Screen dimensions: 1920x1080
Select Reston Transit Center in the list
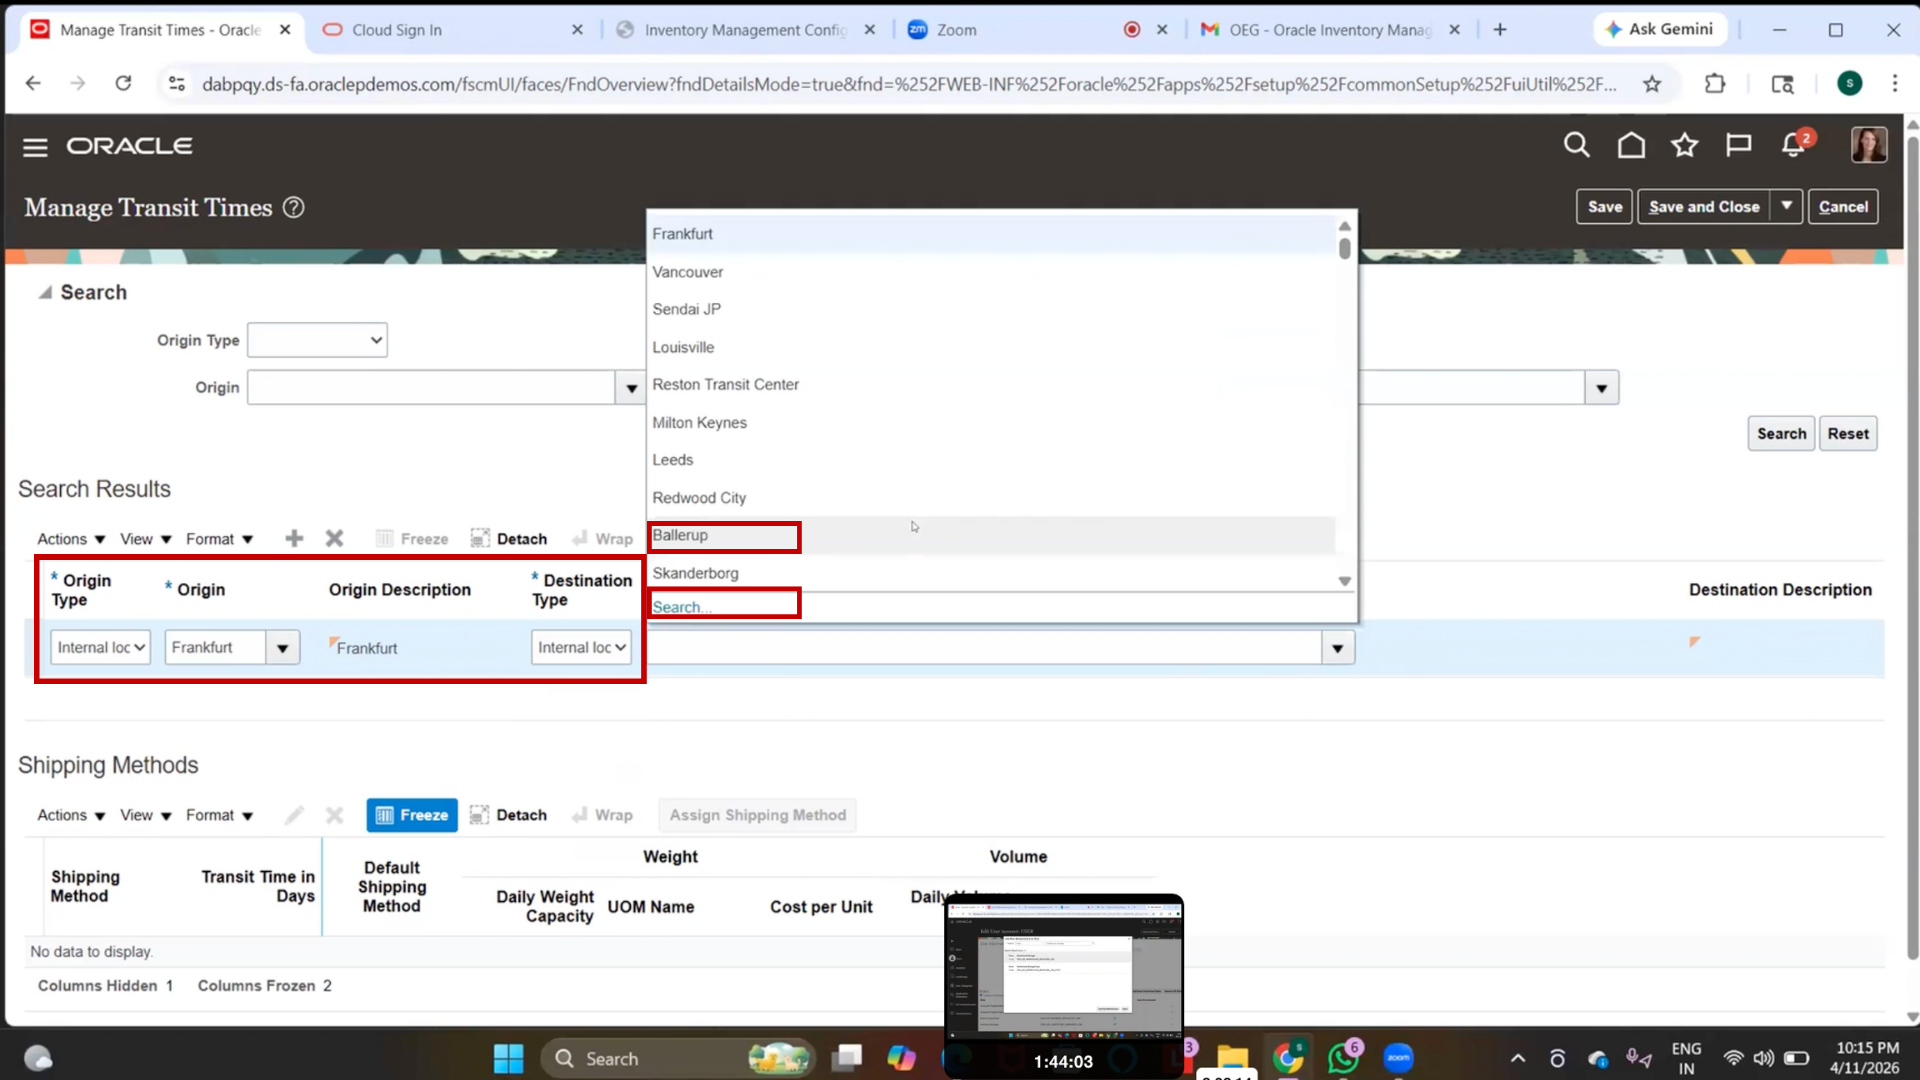991,385
